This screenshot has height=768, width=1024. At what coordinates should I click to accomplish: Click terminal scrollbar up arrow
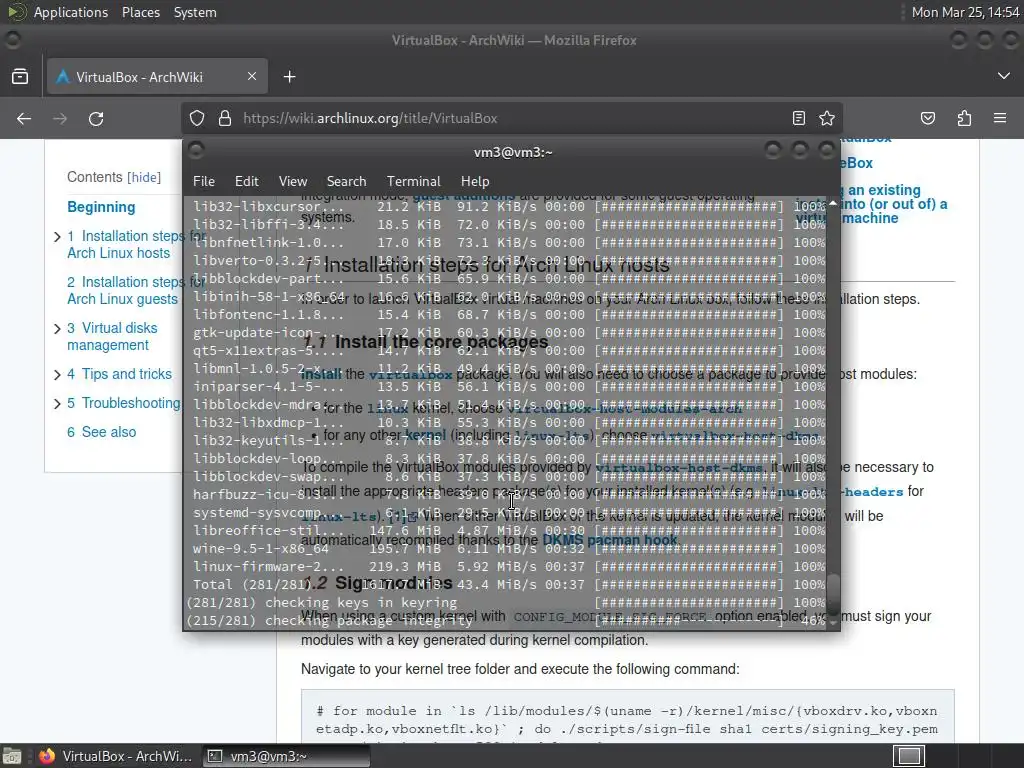pos(833,203)
